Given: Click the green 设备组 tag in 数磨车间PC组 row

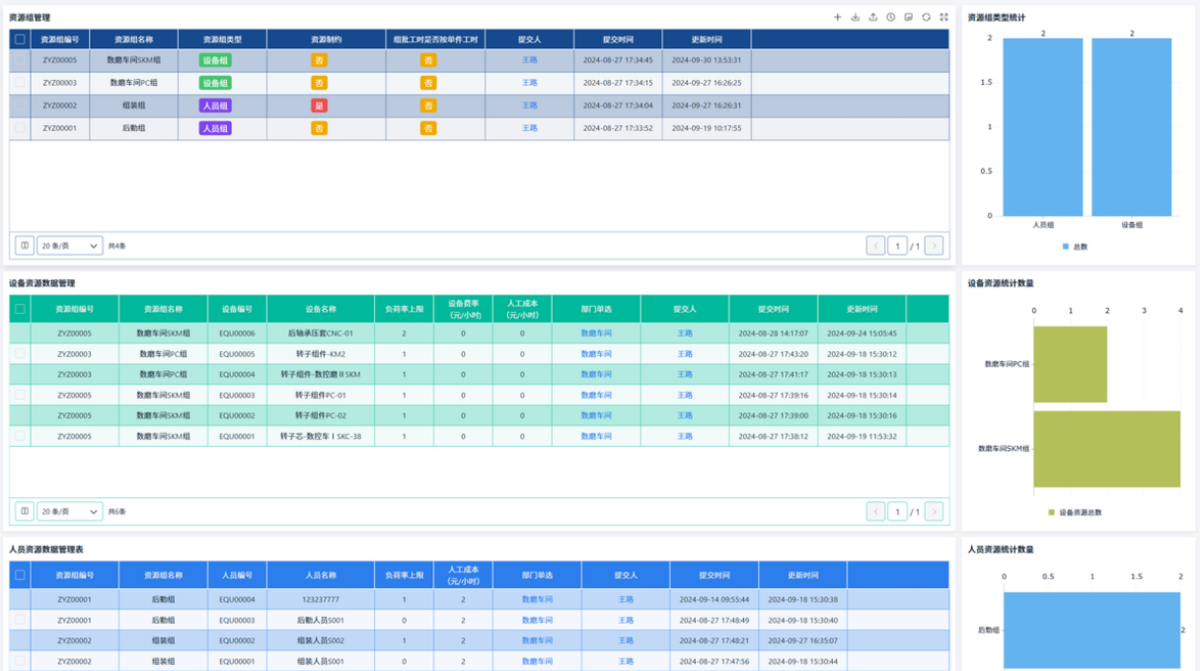Looking at the screenshot, I should pos(215,83).
